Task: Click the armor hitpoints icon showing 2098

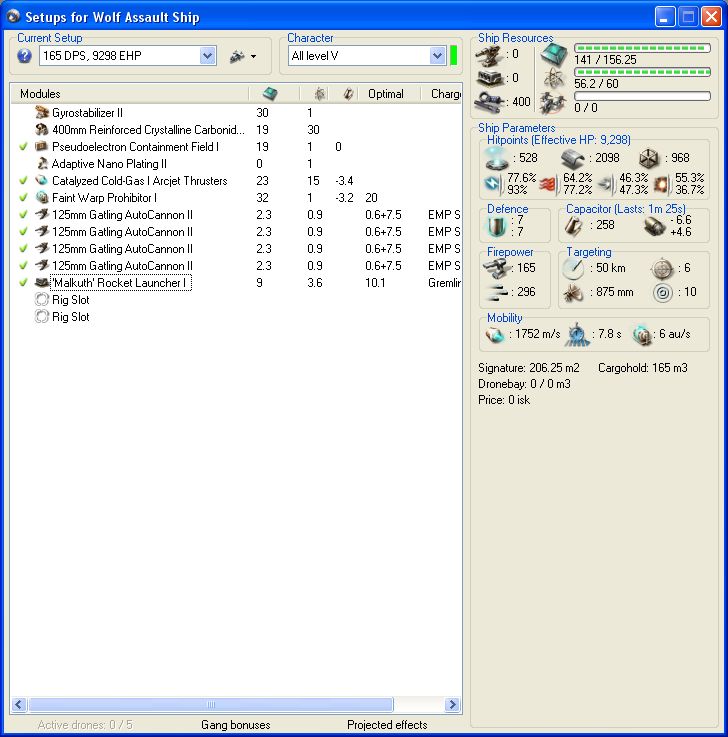Action: click(x=573, y=159)
